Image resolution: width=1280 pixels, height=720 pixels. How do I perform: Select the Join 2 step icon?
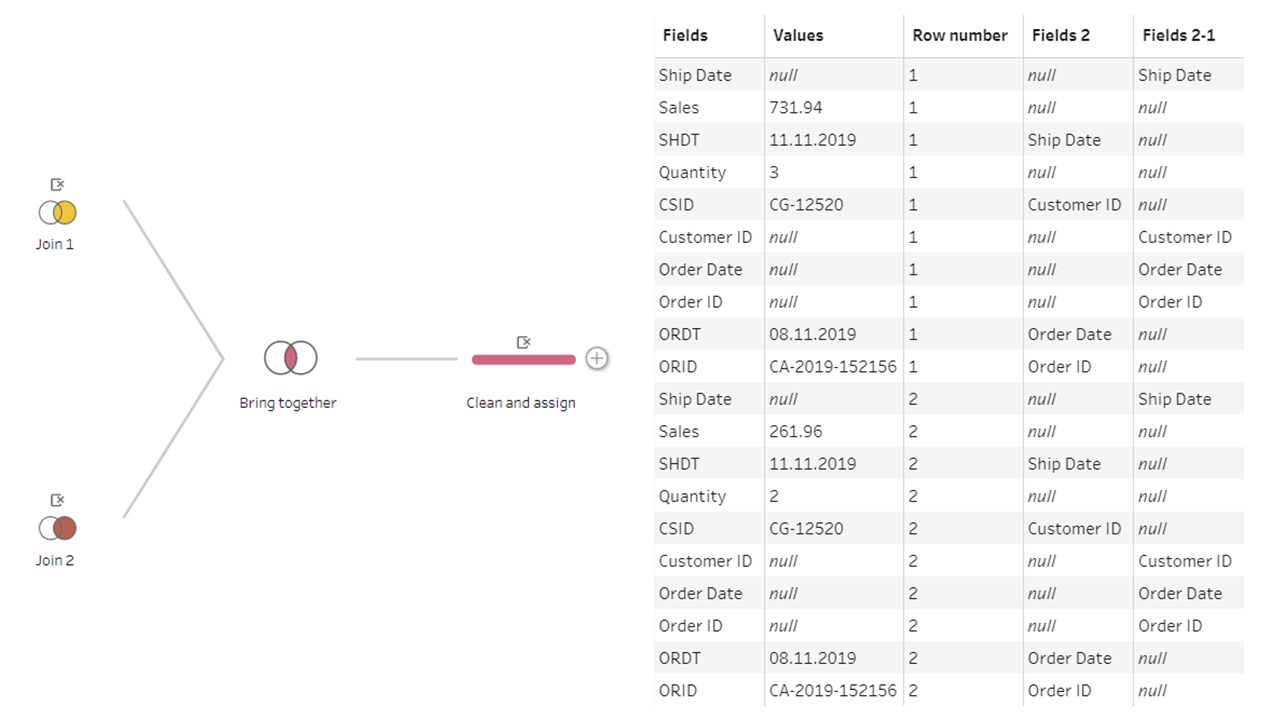[58, 528]
